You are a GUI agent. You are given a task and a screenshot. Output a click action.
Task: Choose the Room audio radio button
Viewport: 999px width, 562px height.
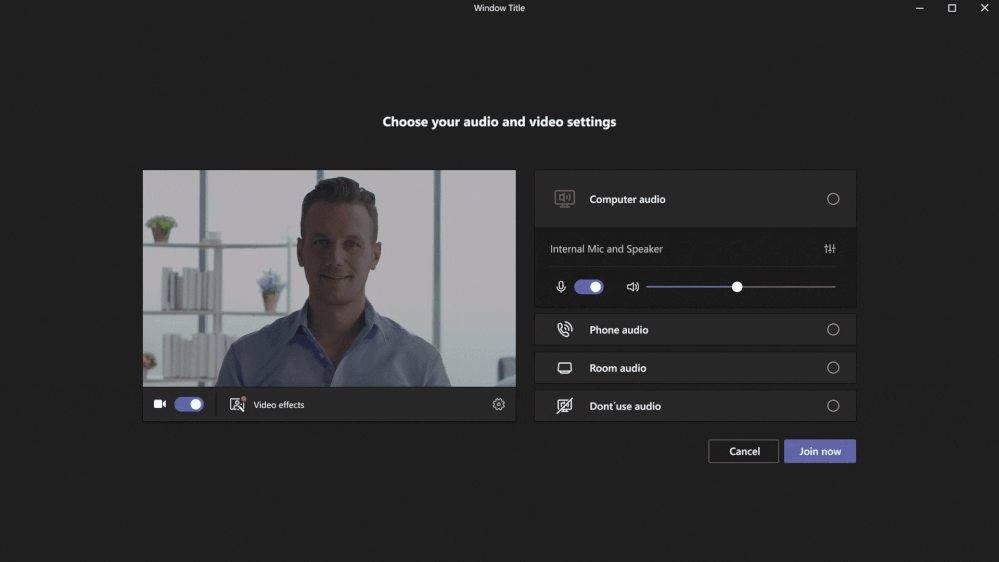(833, 368)
